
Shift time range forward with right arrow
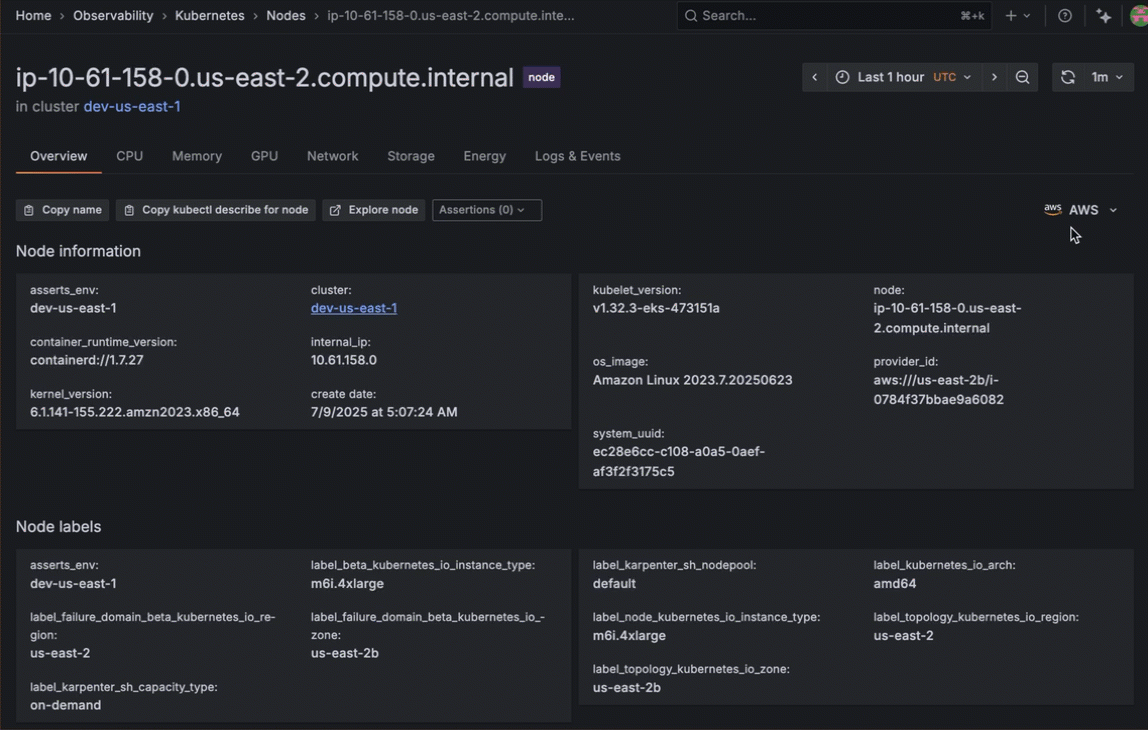point(995,77)
